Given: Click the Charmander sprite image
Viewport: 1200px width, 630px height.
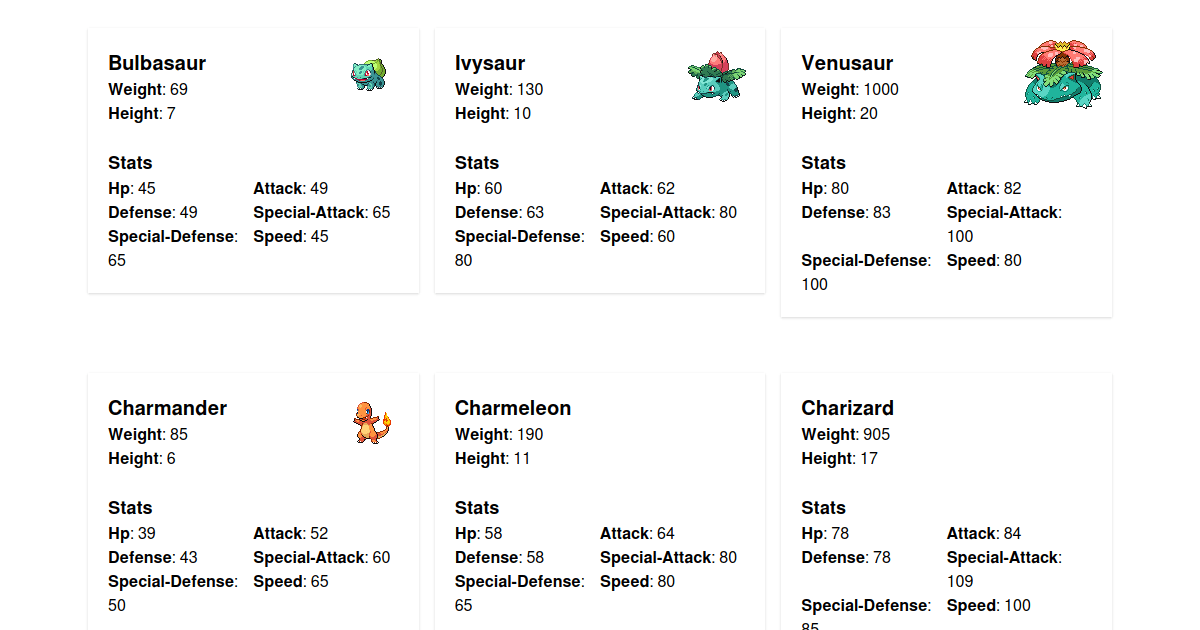Looking at the screenshot, I should pos(372,422).
